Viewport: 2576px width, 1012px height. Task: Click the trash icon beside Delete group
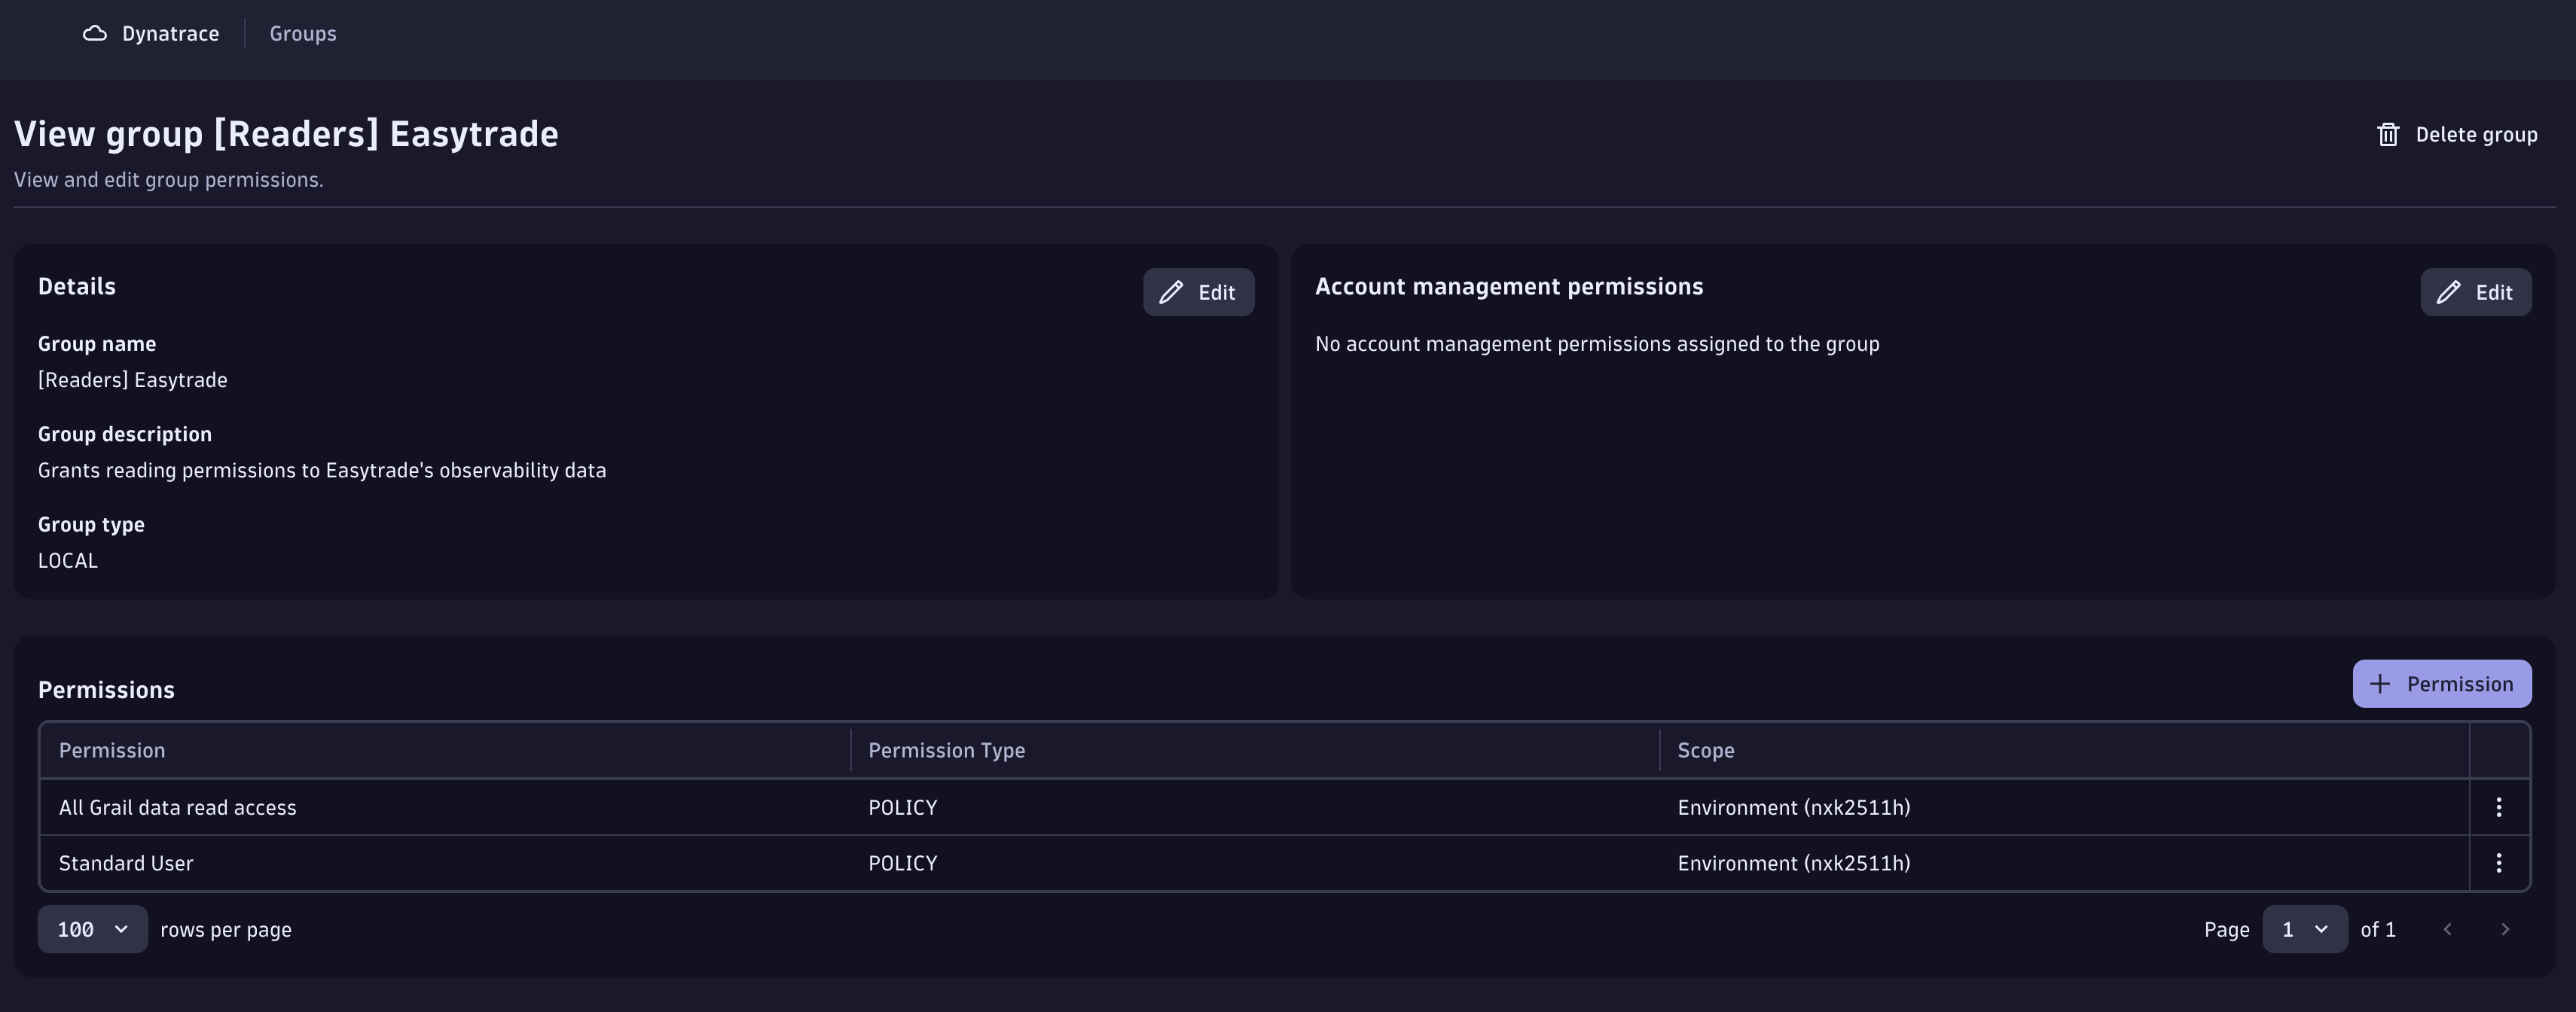pos(2388,135)
